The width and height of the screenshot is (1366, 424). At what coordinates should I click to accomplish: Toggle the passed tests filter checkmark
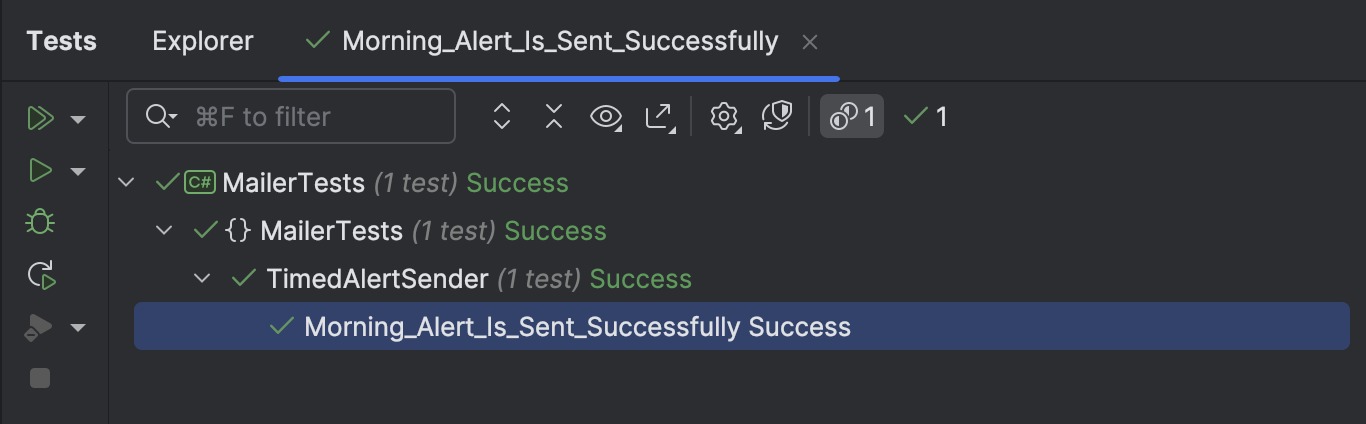(926, 117)
